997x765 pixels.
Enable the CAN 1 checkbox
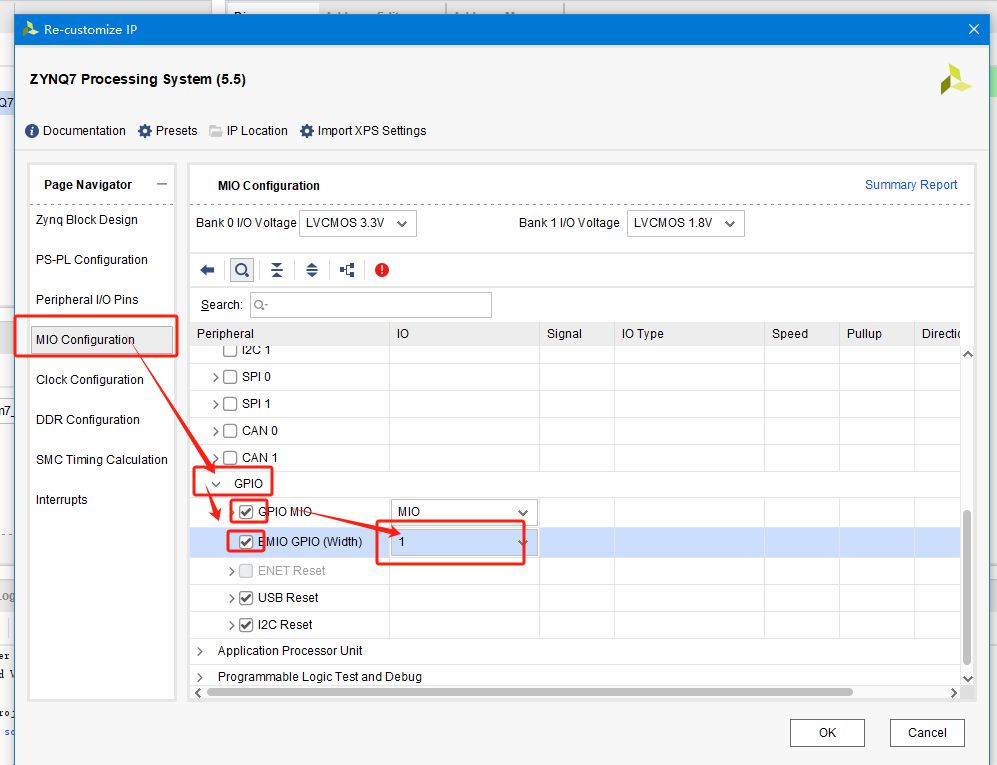point(230,458)
